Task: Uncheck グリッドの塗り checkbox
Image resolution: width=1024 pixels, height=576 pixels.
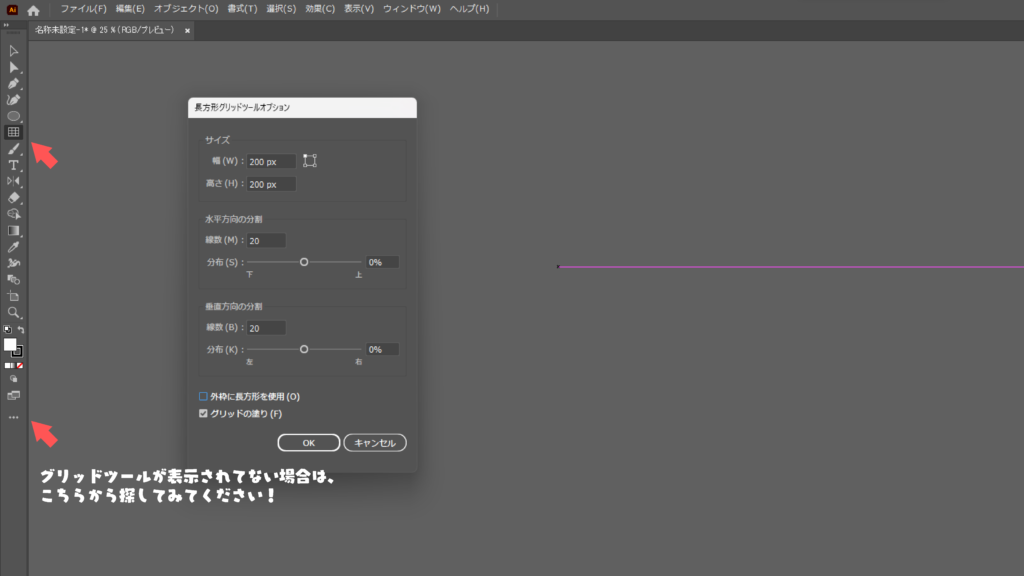Action: point(204,413)
